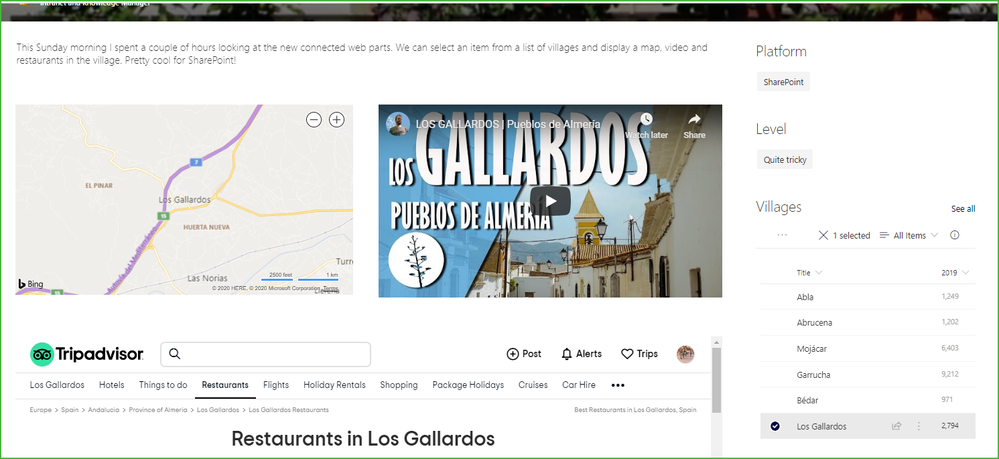The image size is (999, 459).
Task: Click the Tripadvisor owl logo
Action: (41, 354)
